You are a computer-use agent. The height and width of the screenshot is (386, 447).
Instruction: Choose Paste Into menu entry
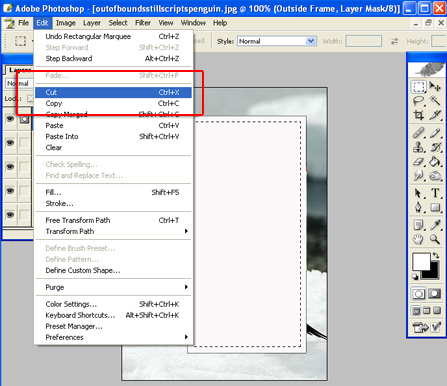pyautogui.click(x=113, y=136)
